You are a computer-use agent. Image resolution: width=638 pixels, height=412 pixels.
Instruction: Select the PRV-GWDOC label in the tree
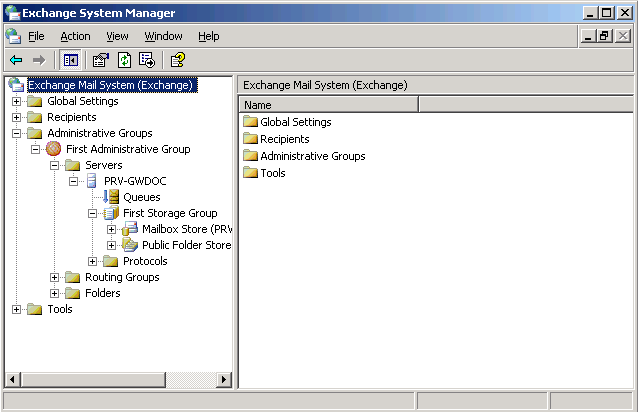point(135,181)
